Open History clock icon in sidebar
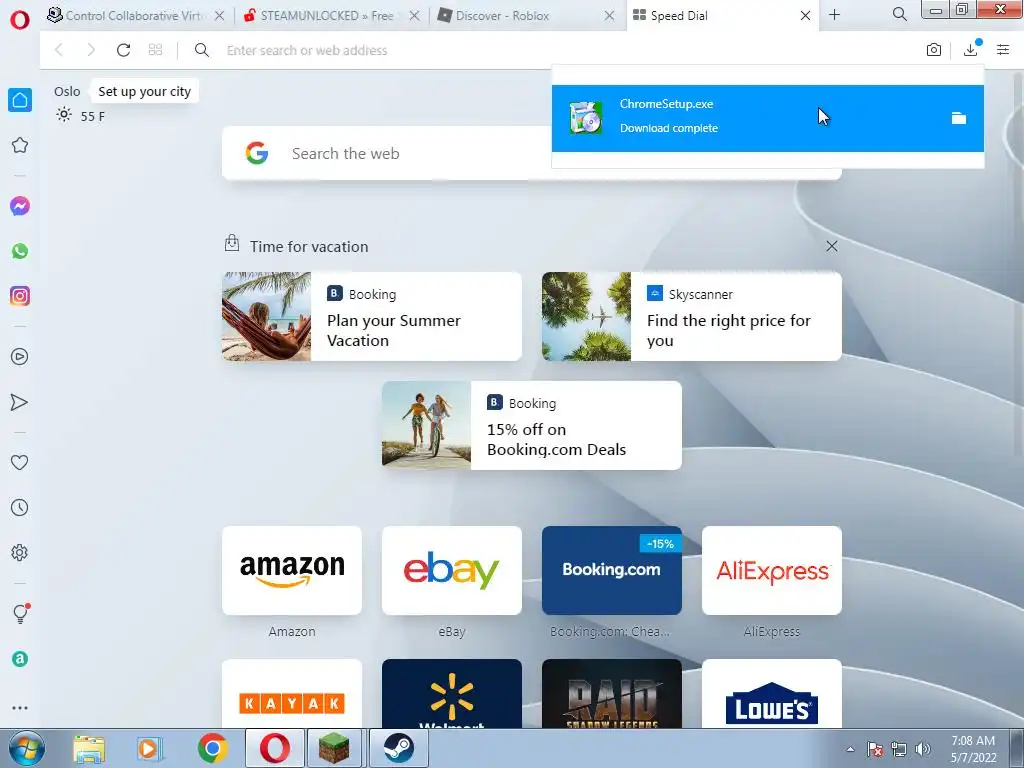This screenshot has height=768, width=1024. coord(20,507)
